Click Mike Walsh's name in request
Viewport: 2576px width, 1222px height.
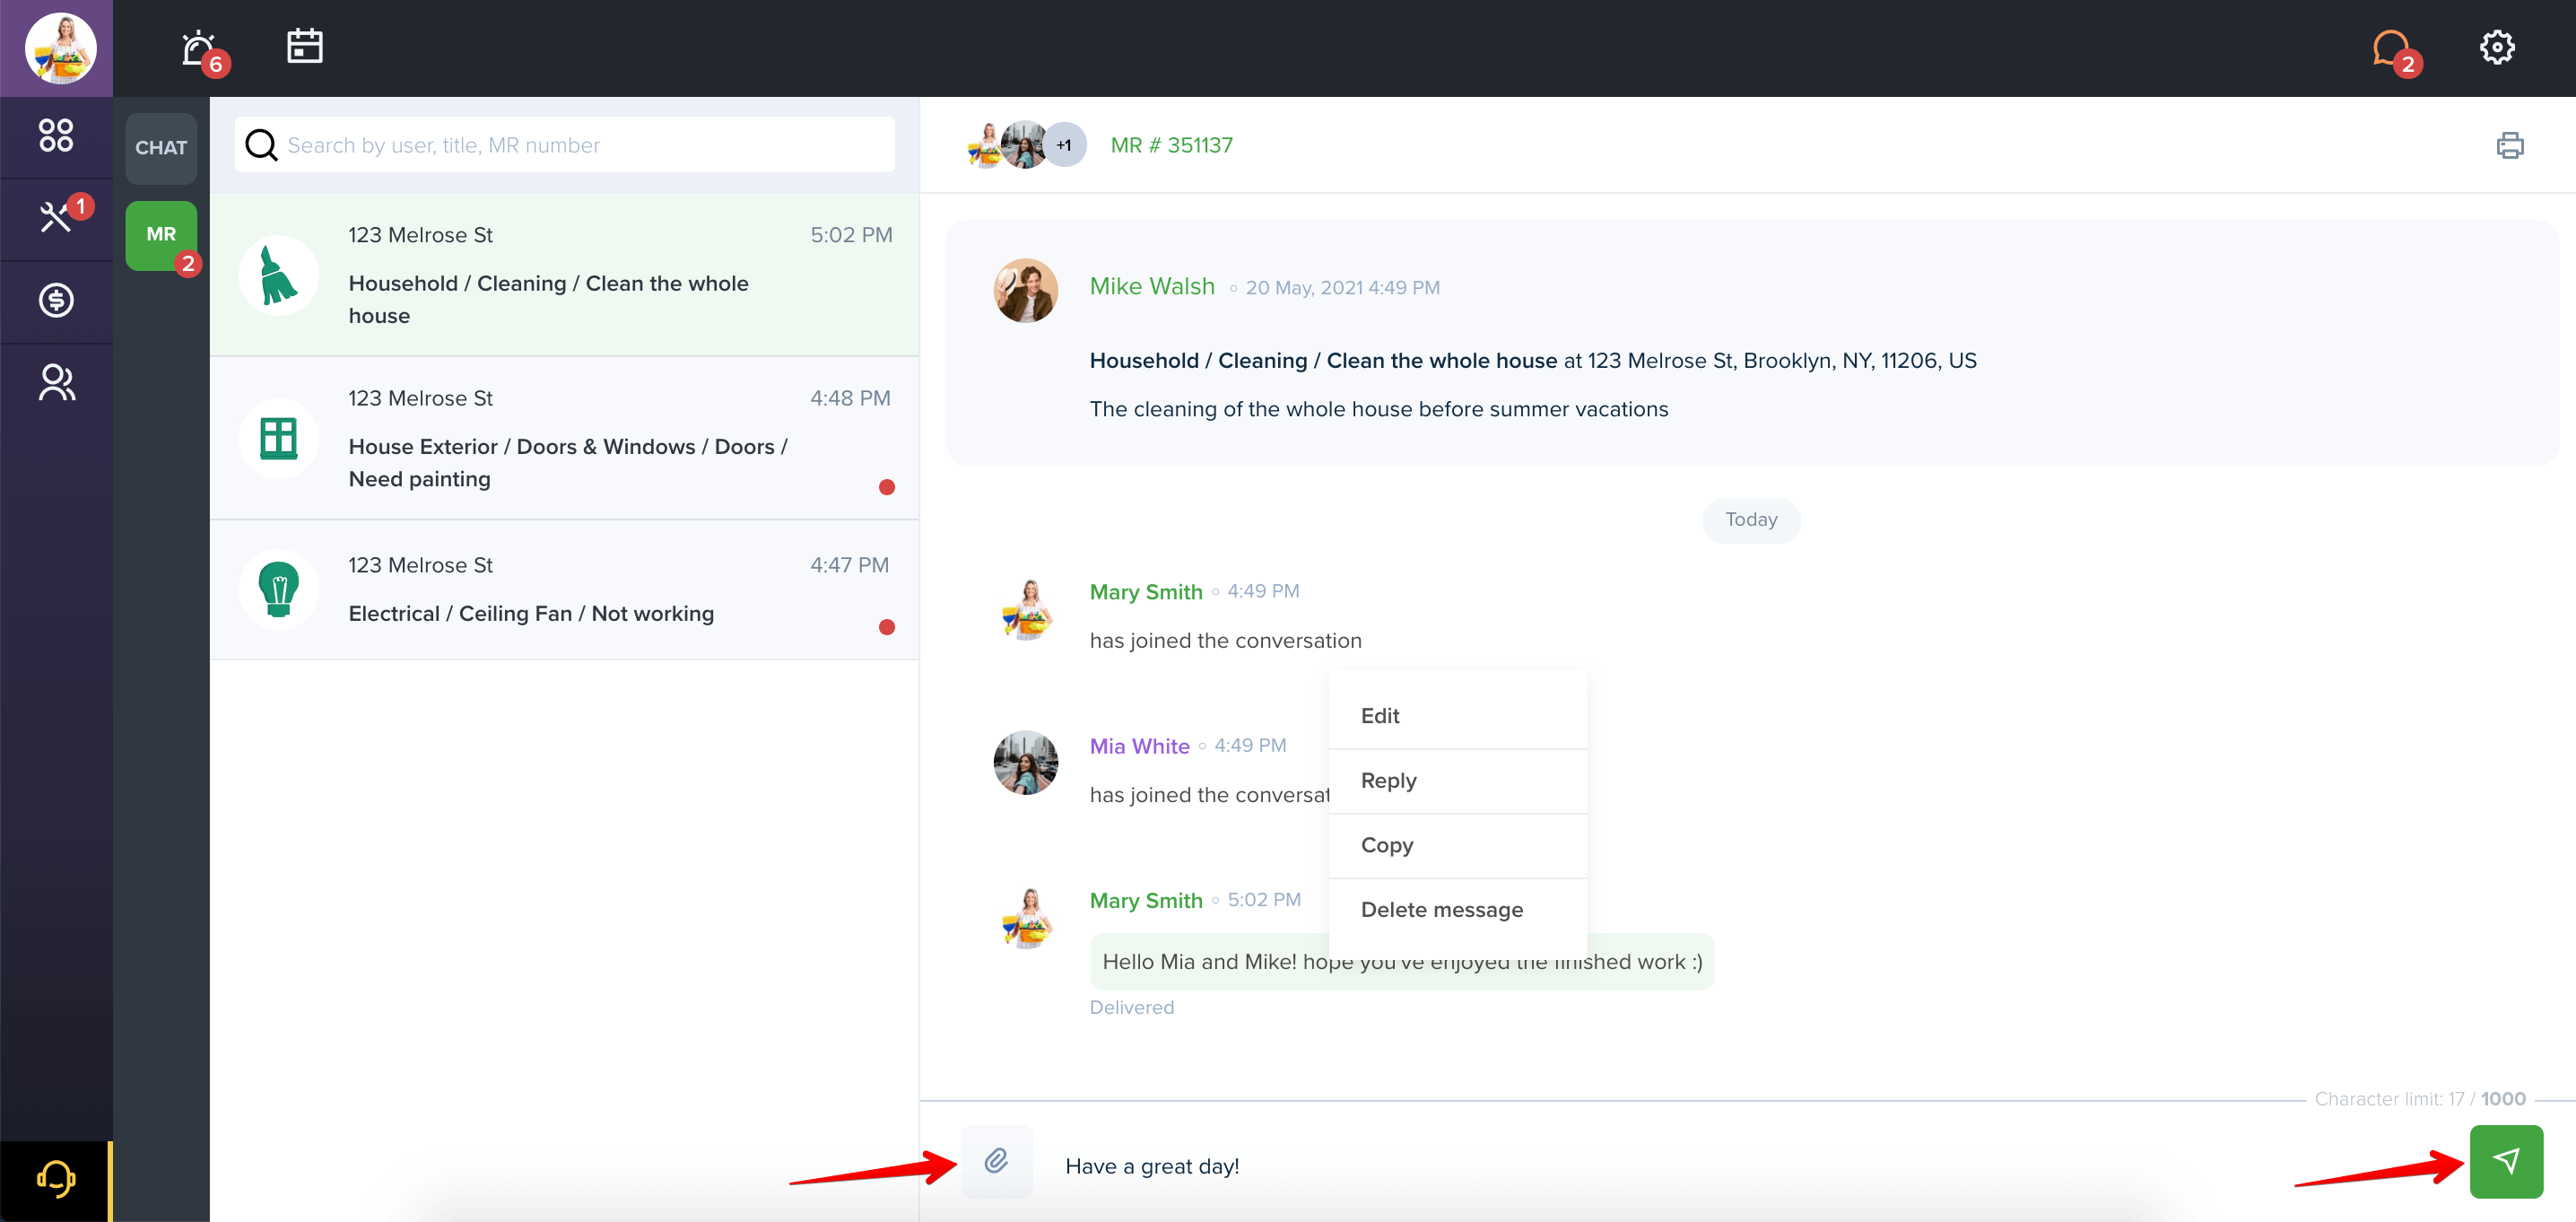(x=1152, y=287)
